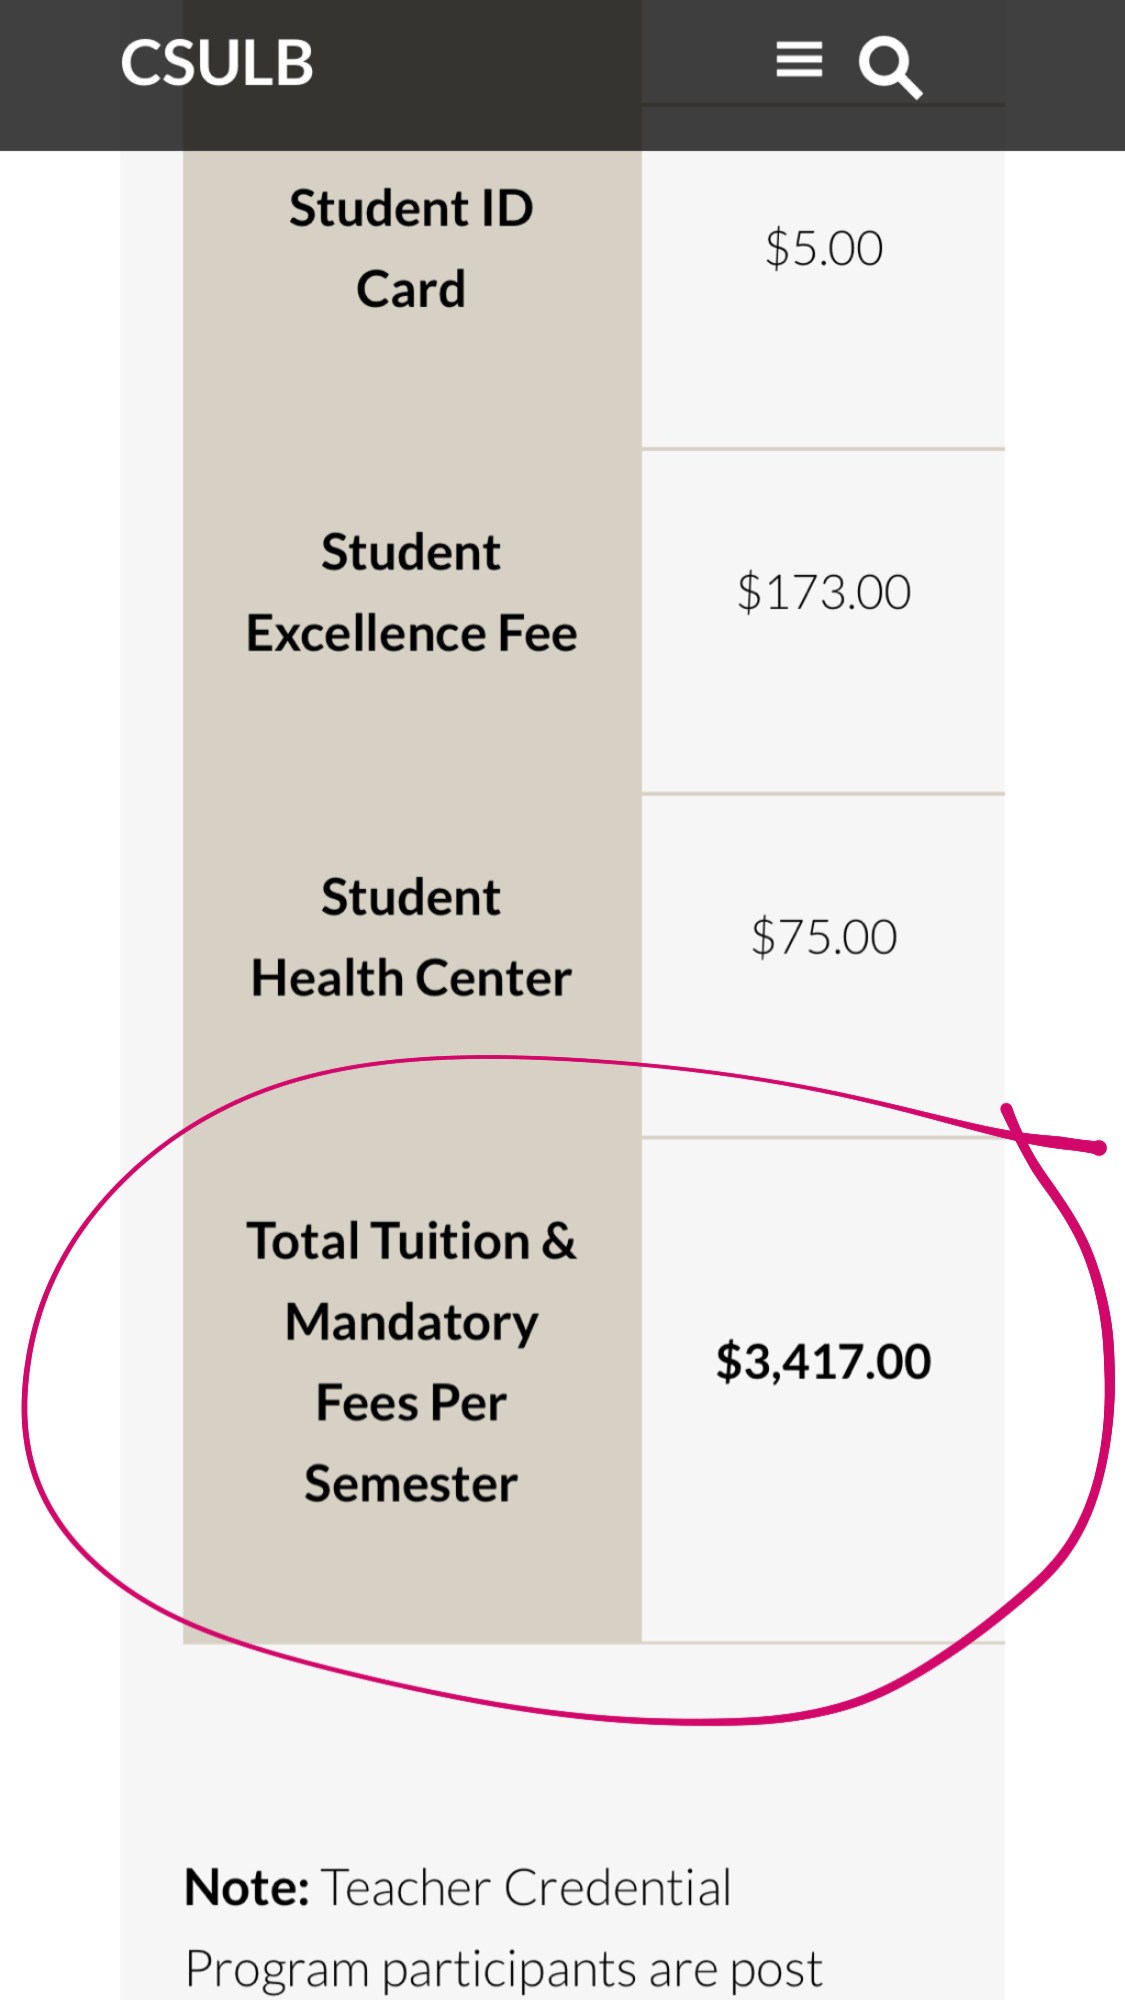Go to the CSULB home logo
Screen dimensions: 1125x2000
pyautogui.click(x=217, y=62)
